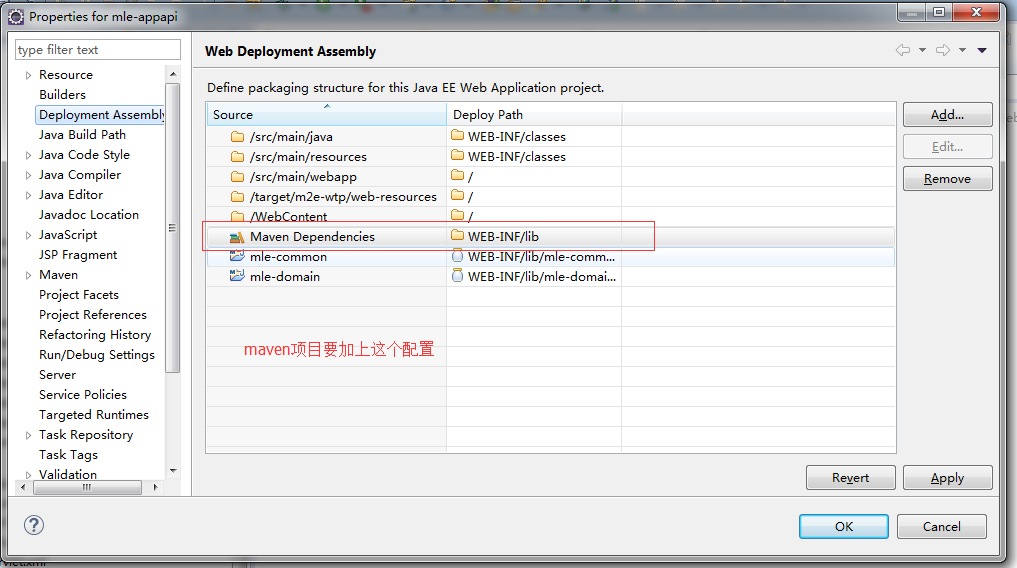The height and width of the screenshot is (568, 1017).
Task: Expand the JavaScript tree node
Action: coord(28,235)
